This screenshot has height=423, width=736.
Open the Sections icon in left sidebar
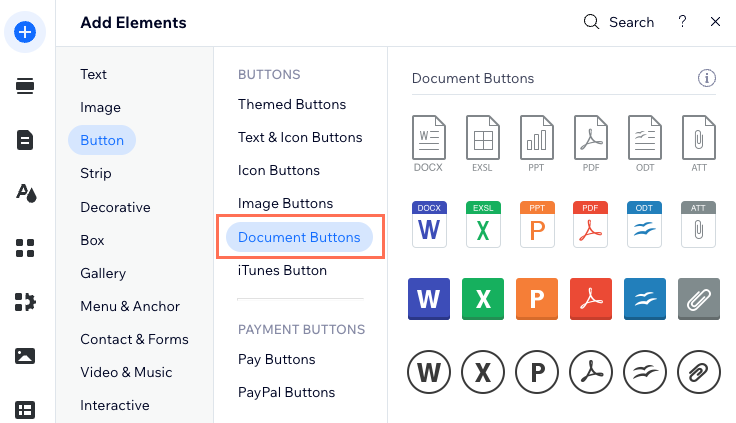tap(25, 86)
